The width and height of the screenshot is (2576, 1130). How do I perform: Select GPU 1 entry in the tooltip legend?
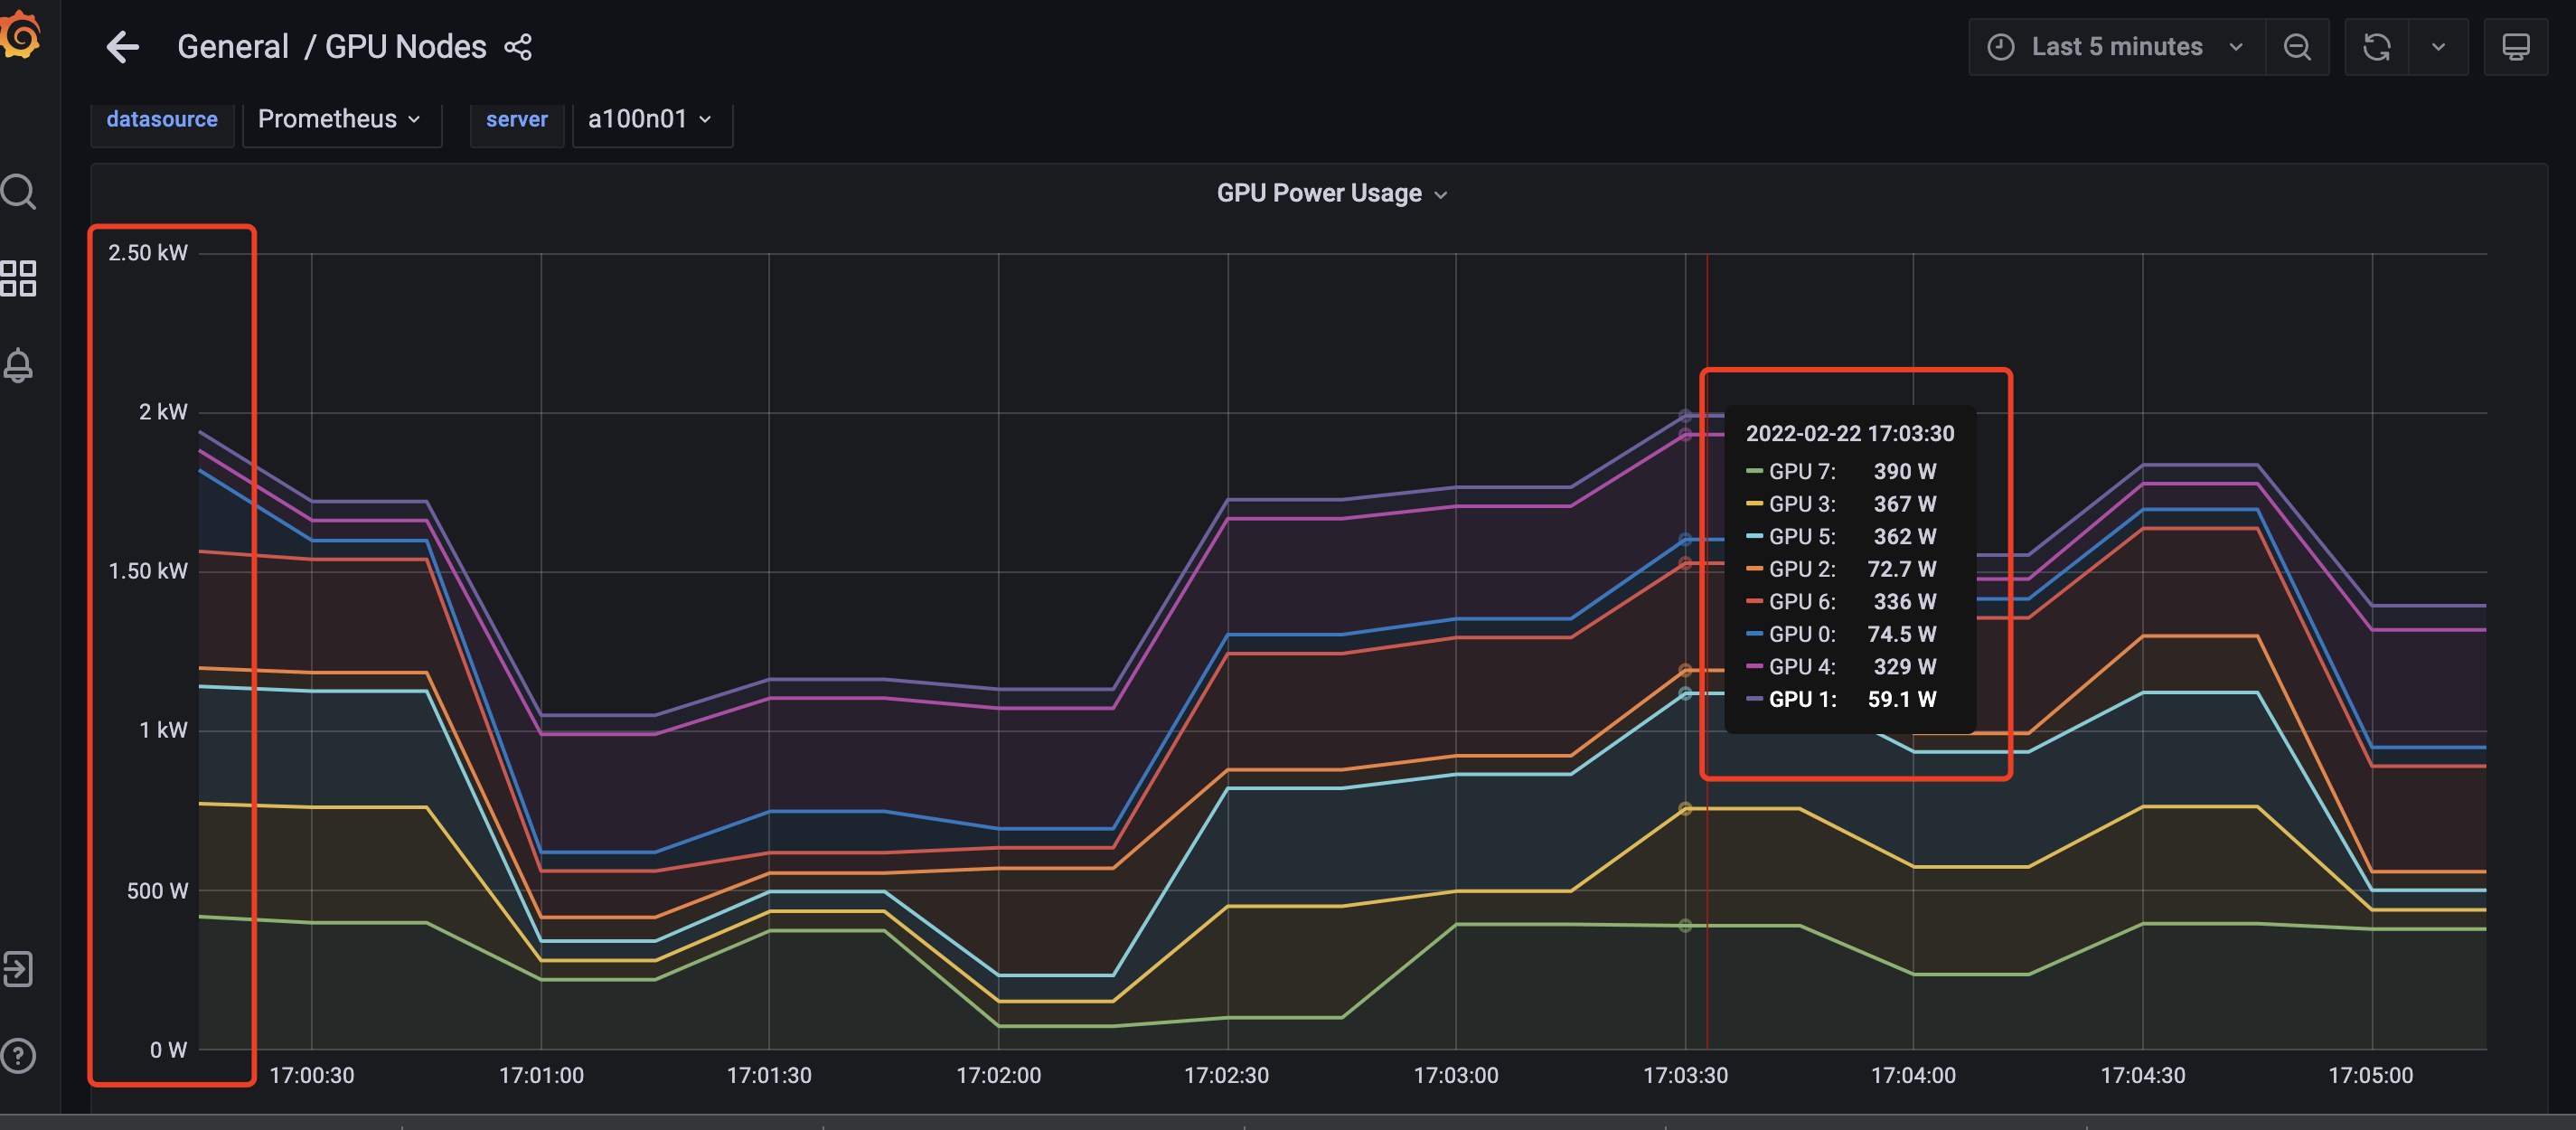(1848, 699)
